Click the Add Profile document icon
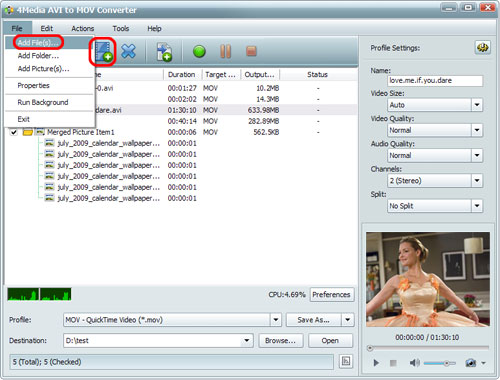 coord(164,52)
